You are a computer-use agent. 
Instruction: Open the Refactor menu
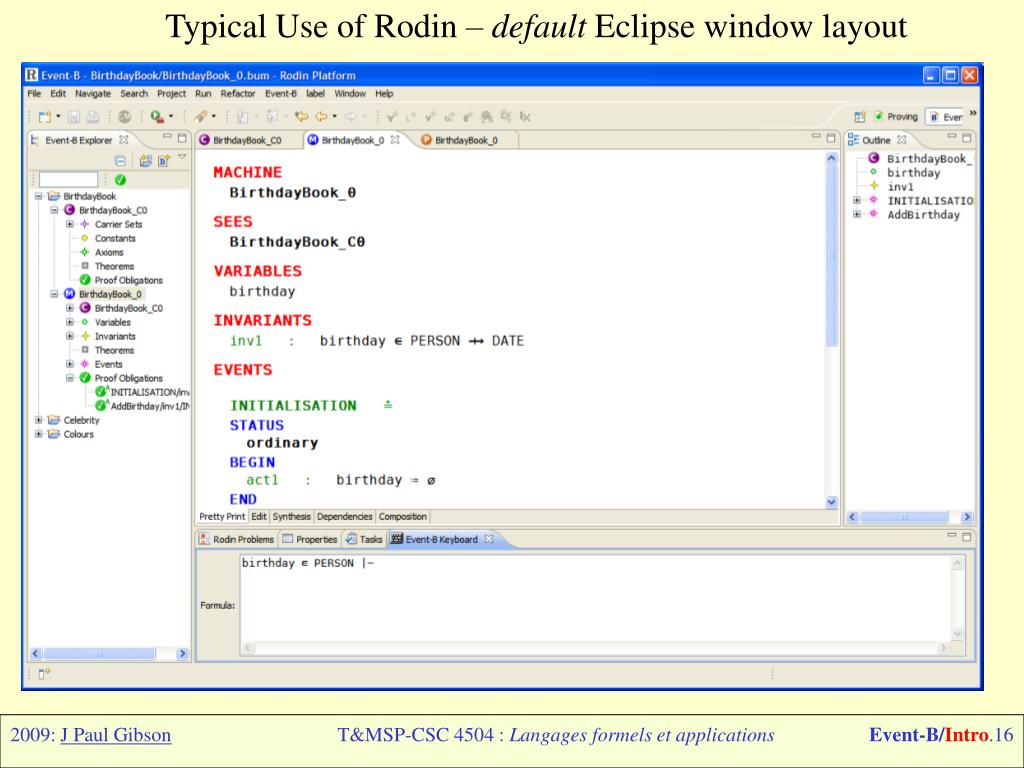[238, 93]
